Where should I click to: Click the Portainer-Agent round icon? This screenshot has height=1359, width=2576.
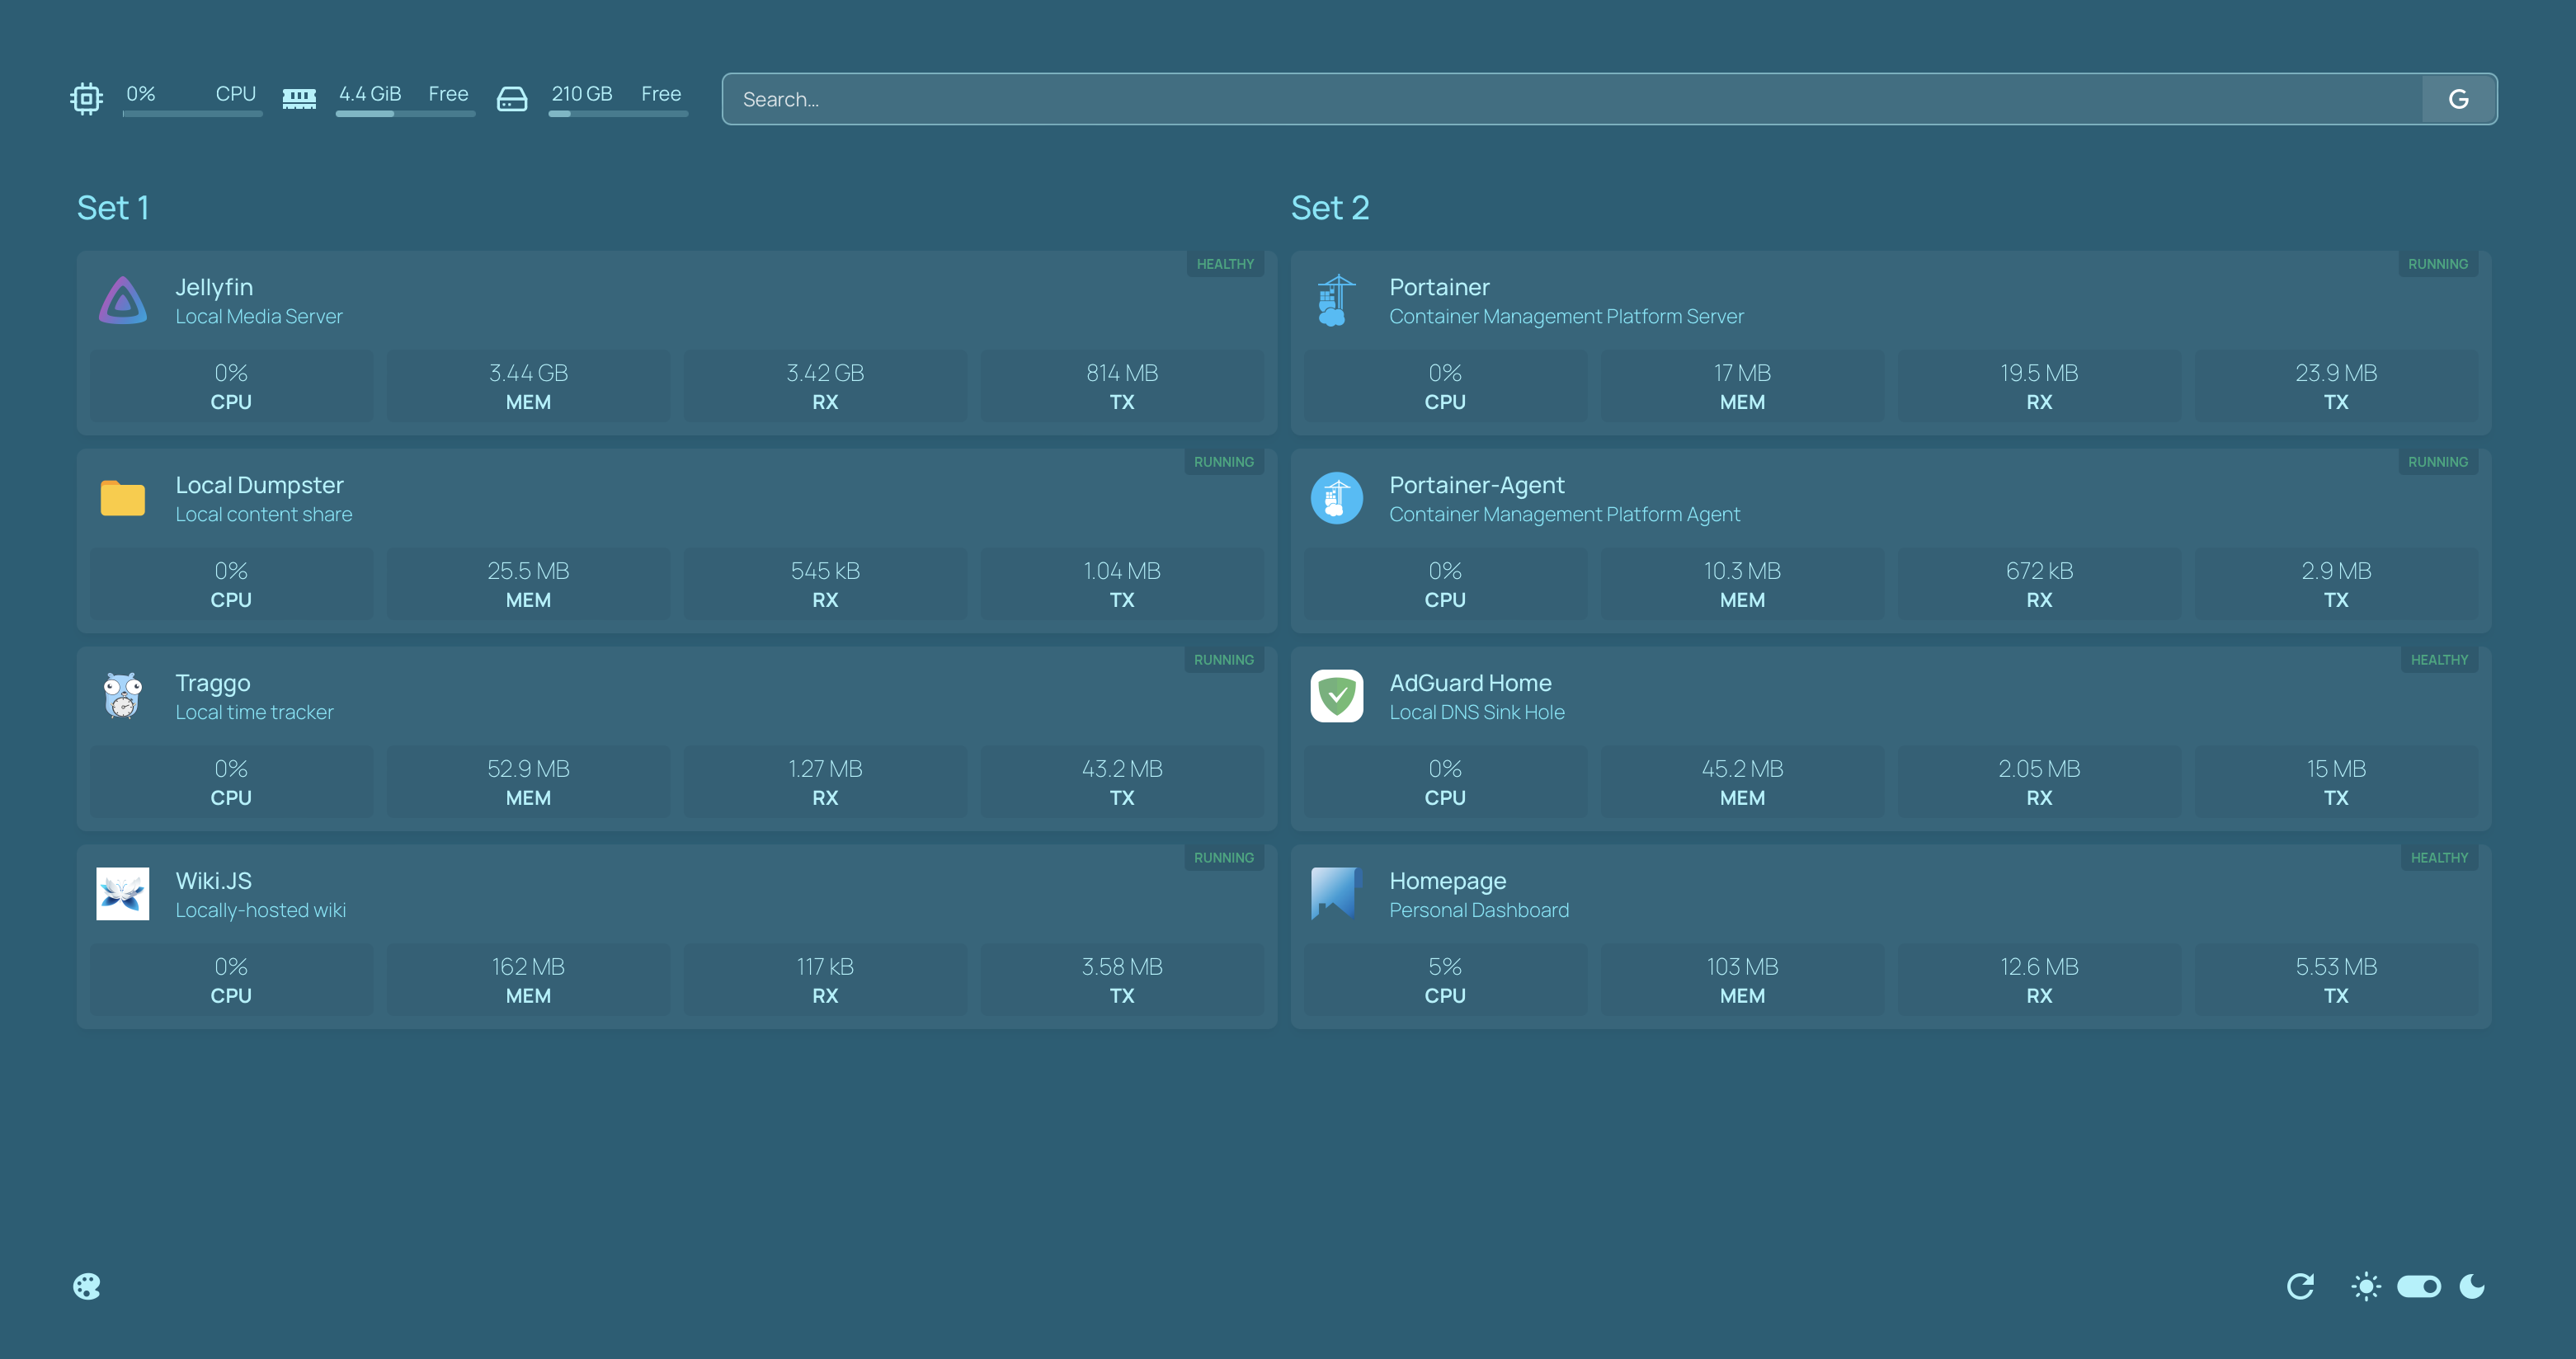1336,498
